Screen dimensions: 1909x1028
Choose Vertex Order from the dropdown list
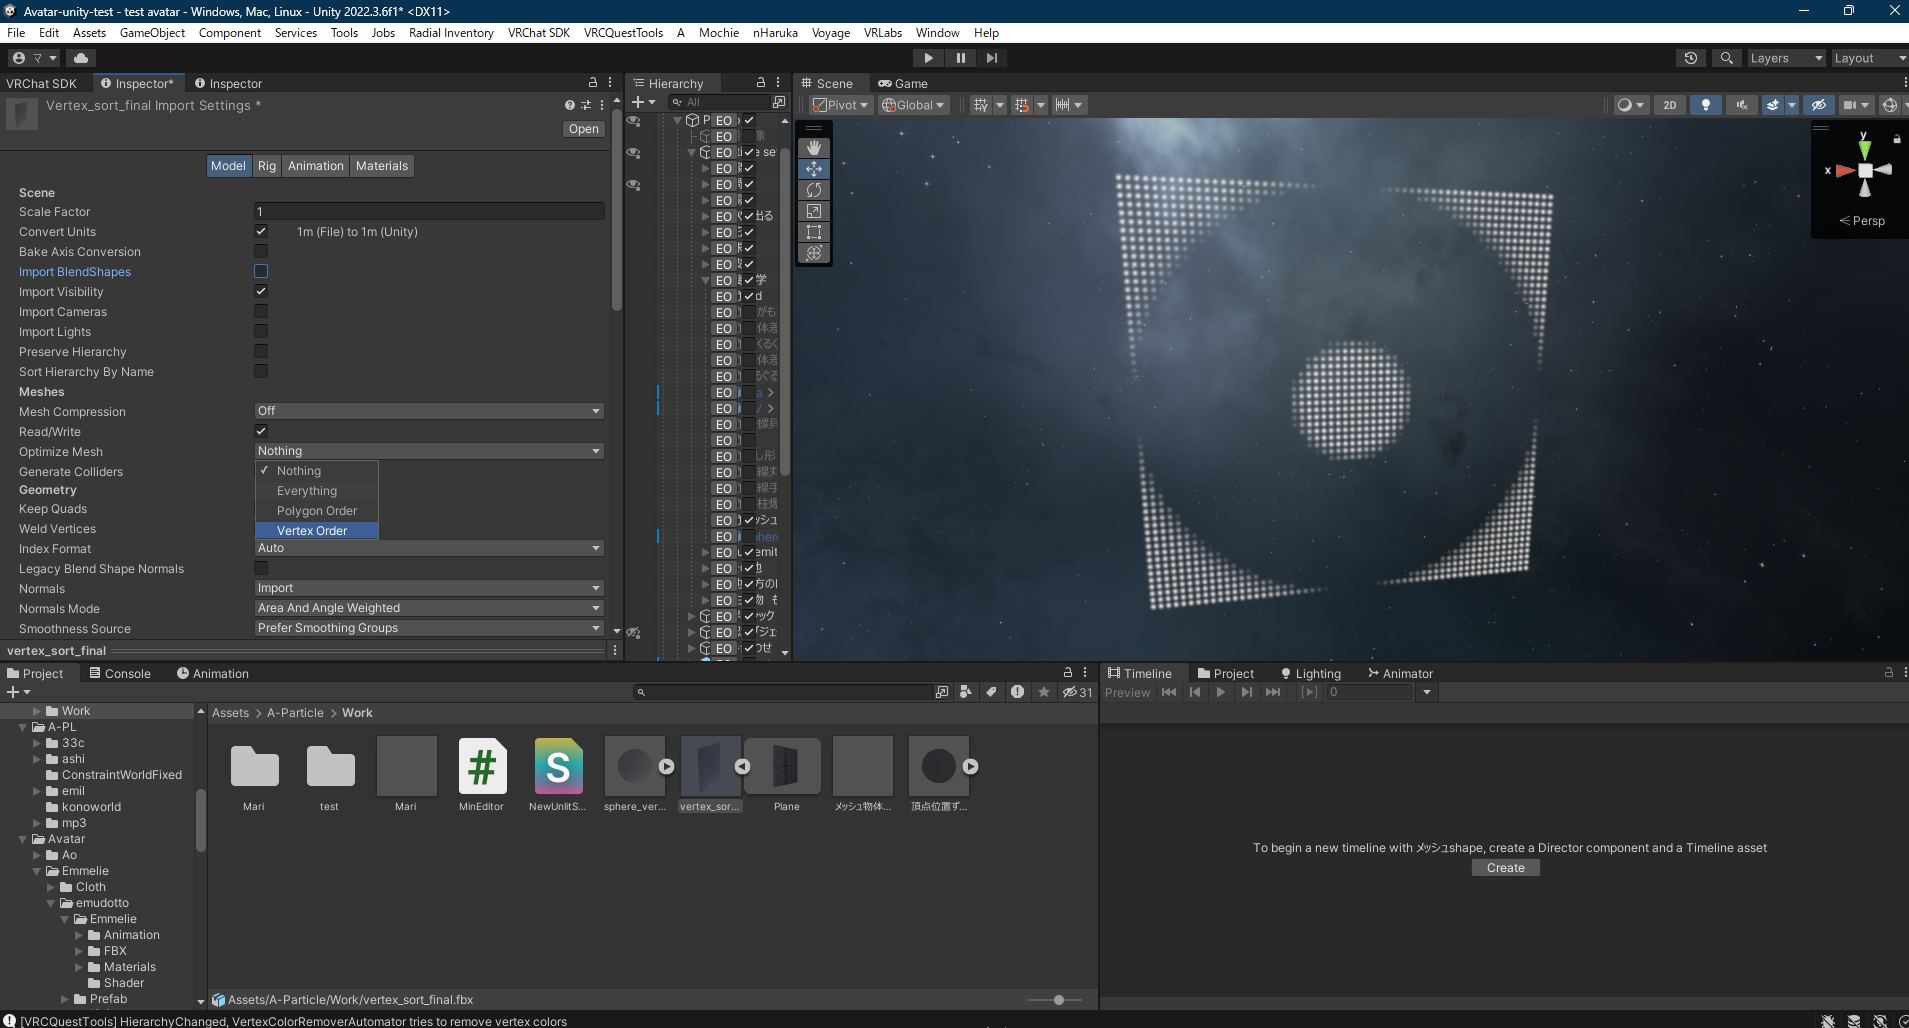click(x=312, y=531)
